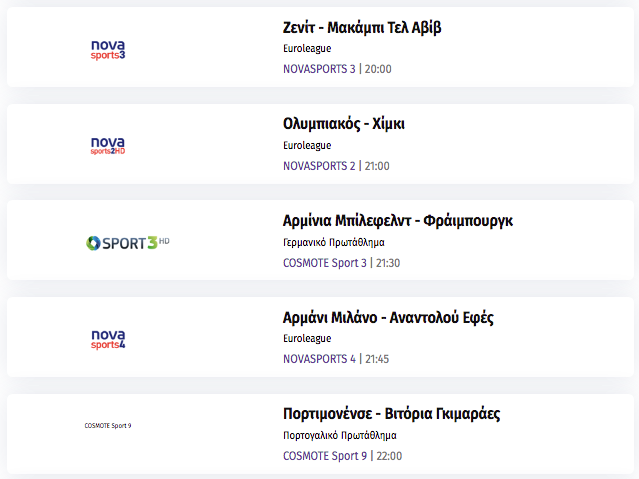Open the Ολυμπιακός - Χίμκι match title
The height and width of the screenshot is (479, 639).
click(x=344, y=124)
